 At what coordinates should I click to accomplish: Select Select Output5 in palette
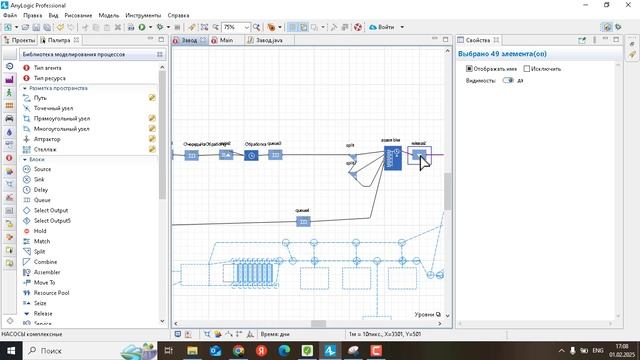52,221
